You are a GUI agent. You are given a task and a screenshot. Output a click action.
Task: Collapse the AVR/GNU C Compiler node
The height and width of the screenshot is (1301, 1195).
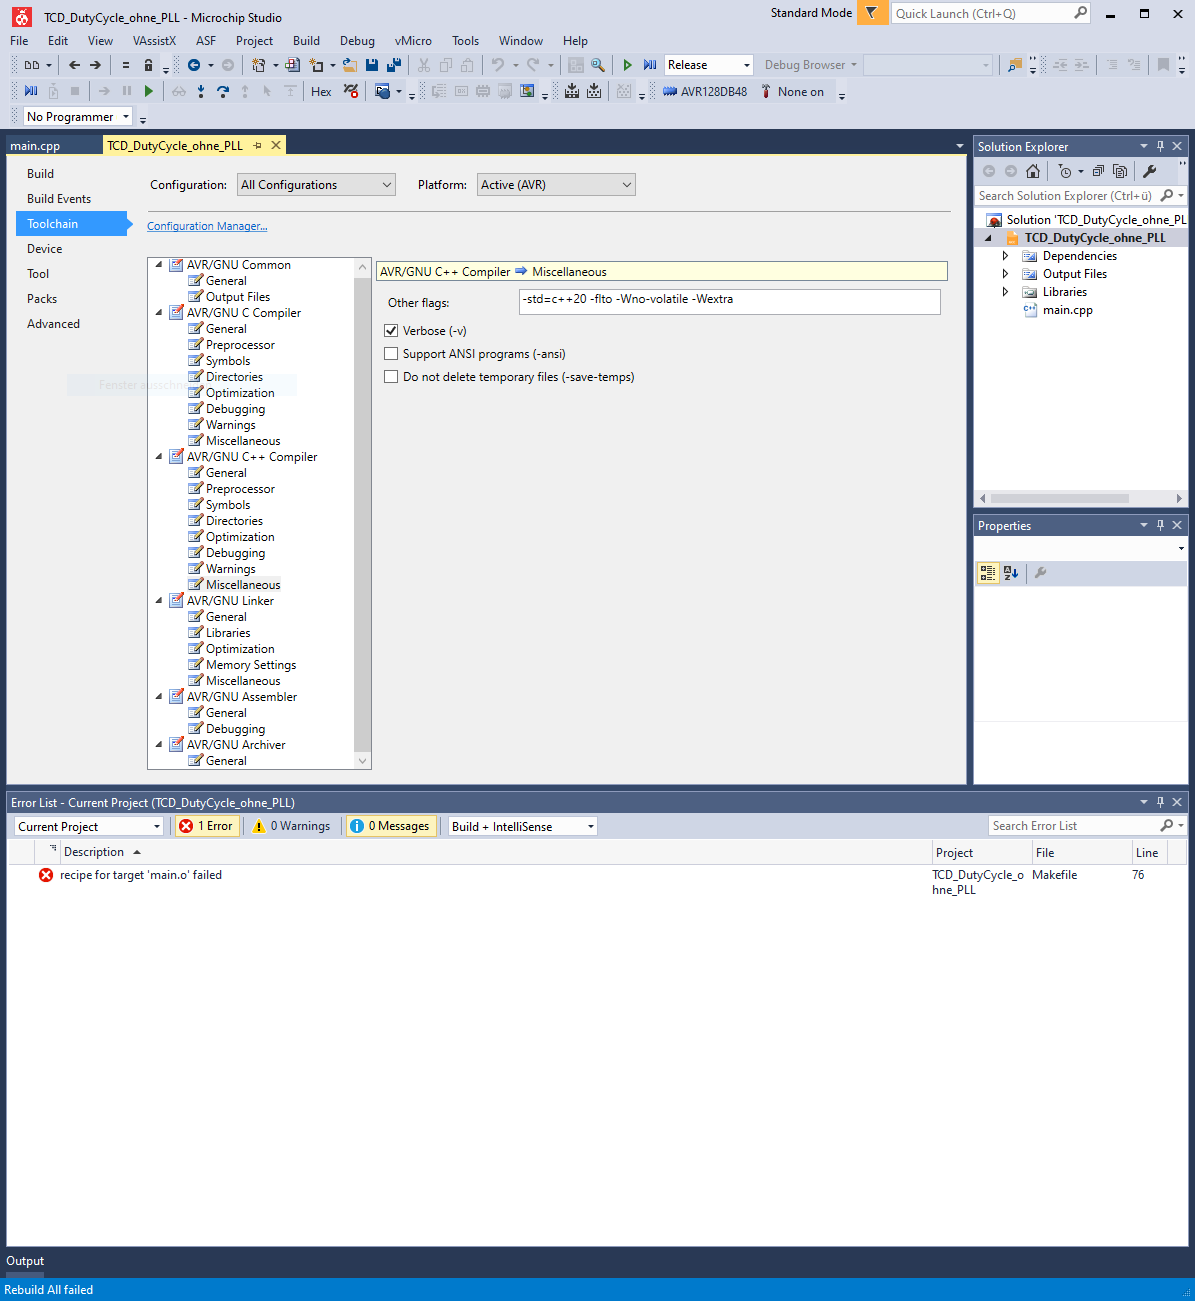159,313
